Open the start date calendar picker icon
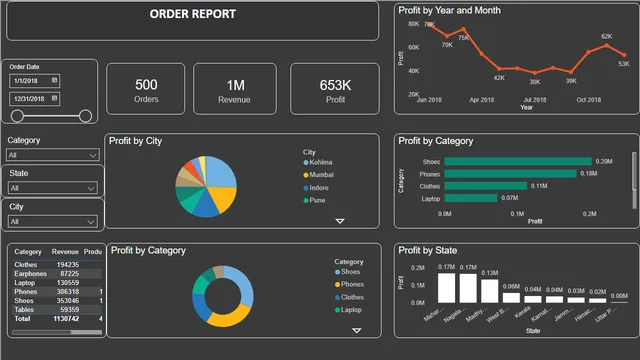 [x=55, y=80]
